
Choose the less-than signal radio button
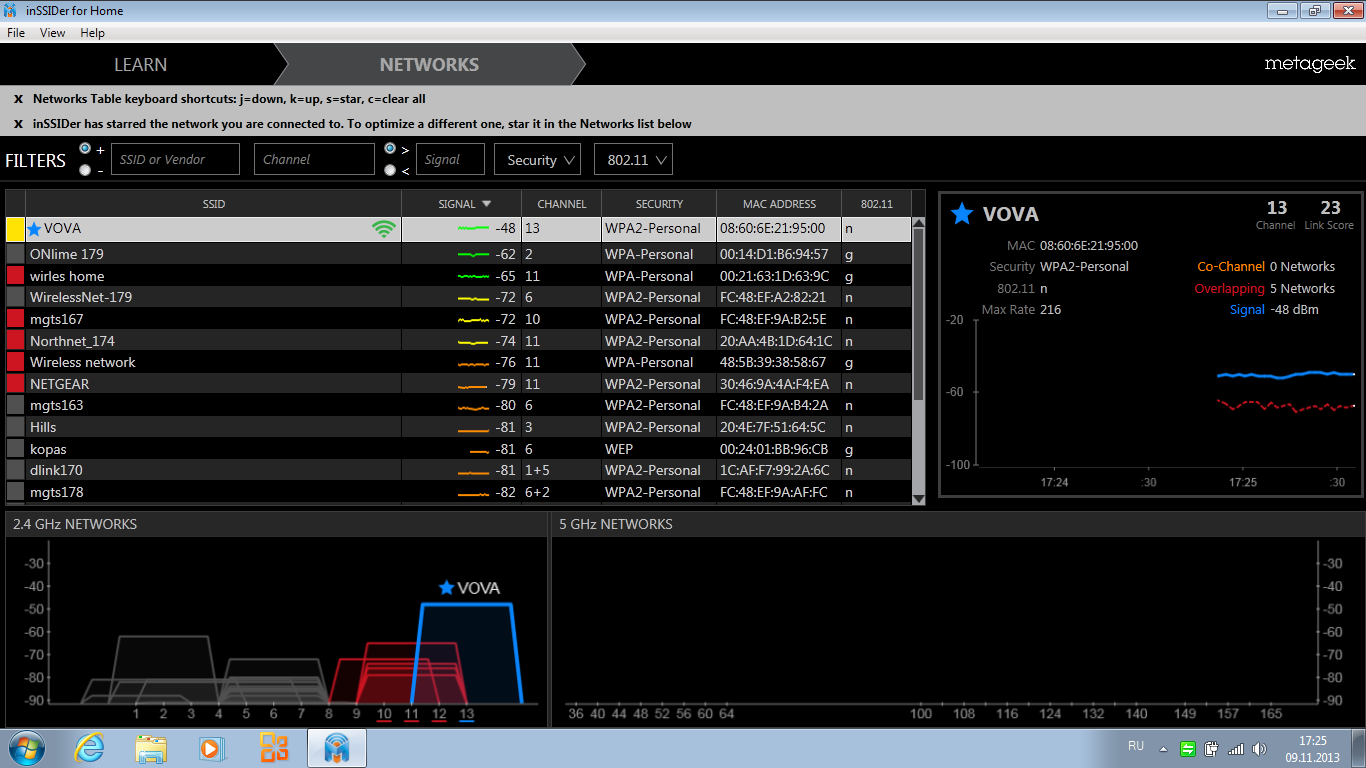(390, 170)
